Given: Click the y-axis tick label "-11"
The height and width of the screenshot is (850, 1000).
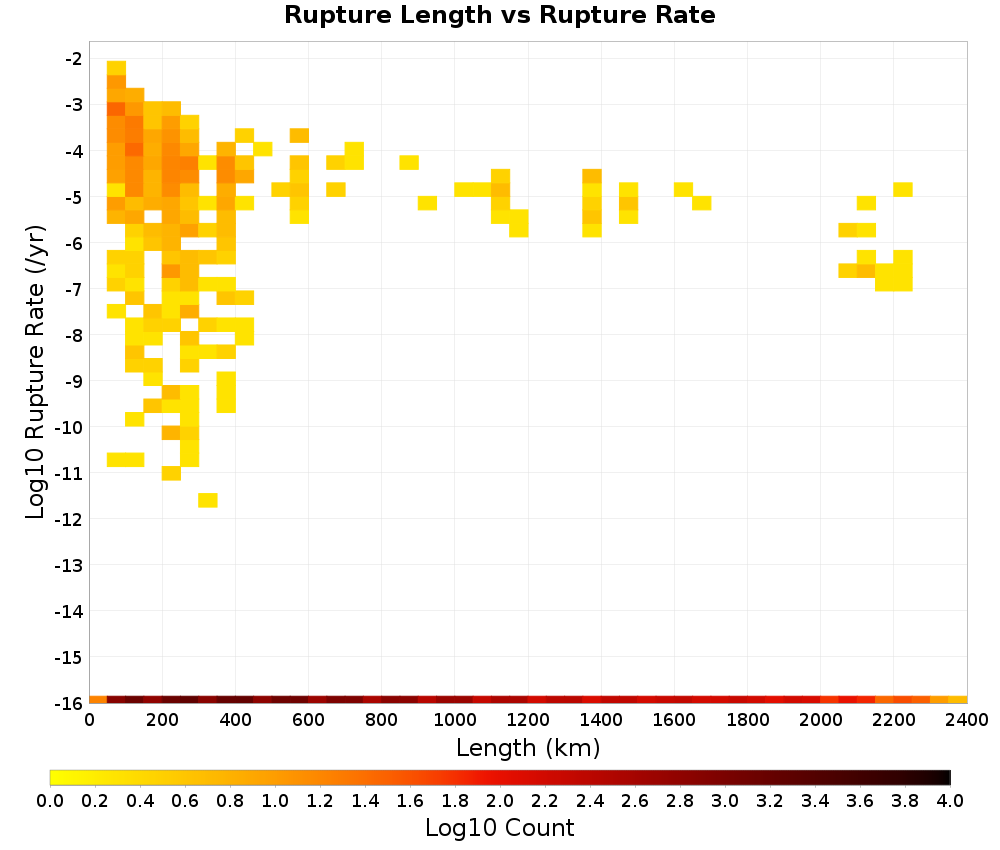Looking at the screenshot, I should coord(69,473).
